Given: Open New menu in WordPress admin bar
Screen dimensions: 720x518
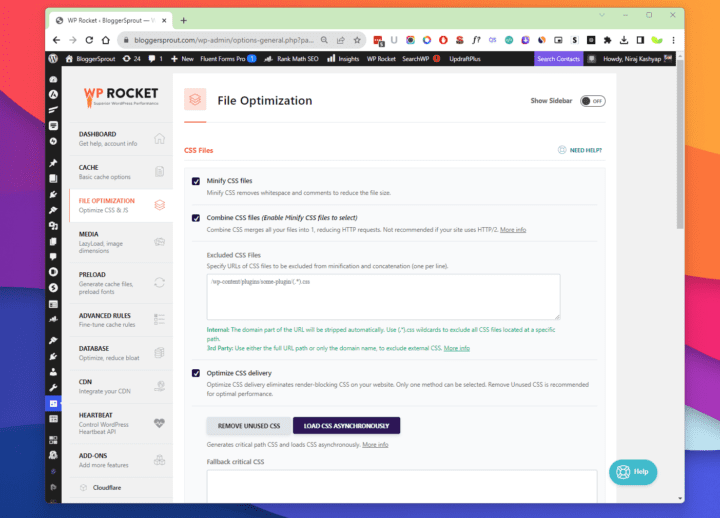Looking at the screenshot, I should click(182, 59).
